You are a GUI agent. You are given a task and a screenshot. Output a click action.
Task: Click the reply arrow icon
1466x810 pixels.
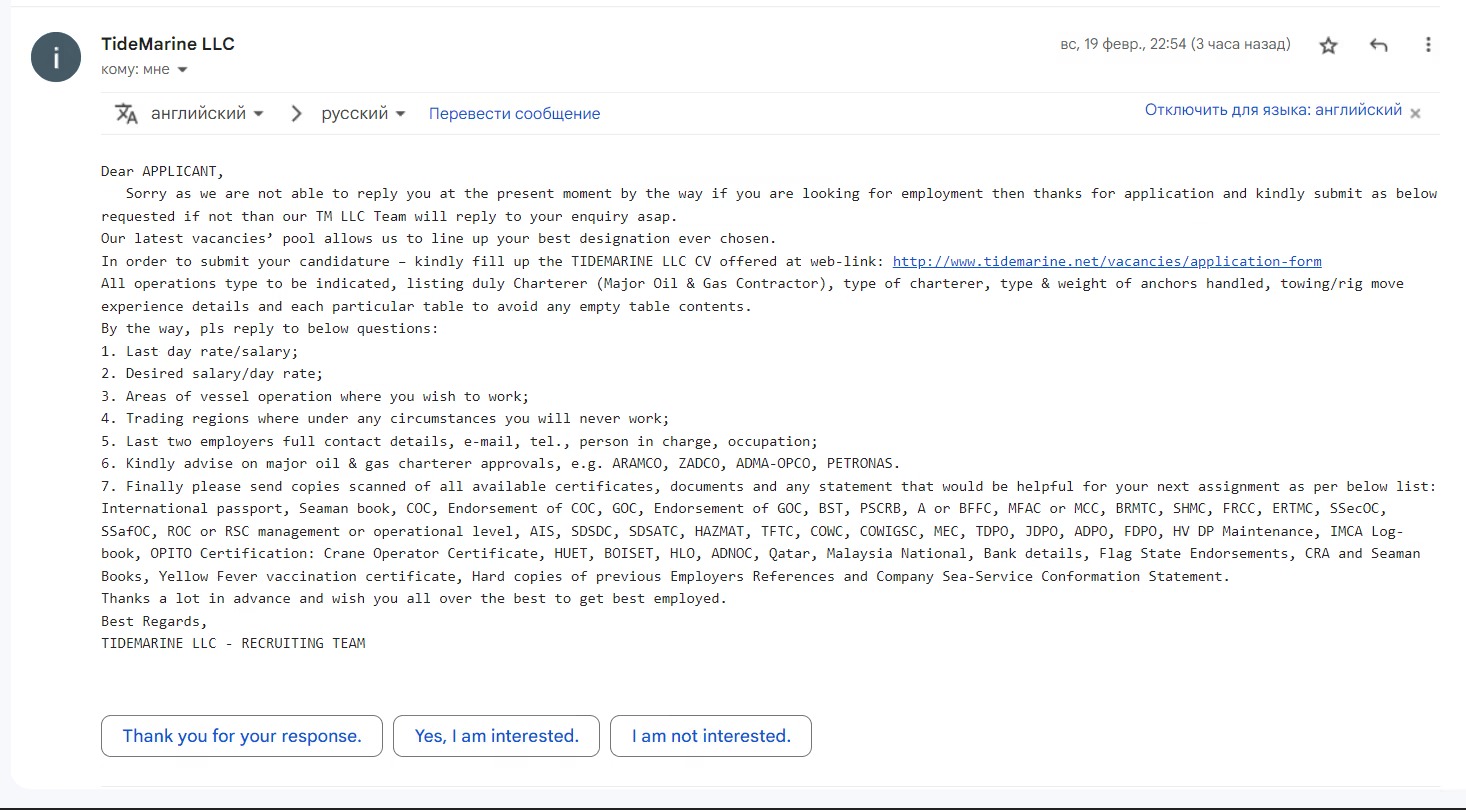pyautogui.click(x=1379, y=45)
